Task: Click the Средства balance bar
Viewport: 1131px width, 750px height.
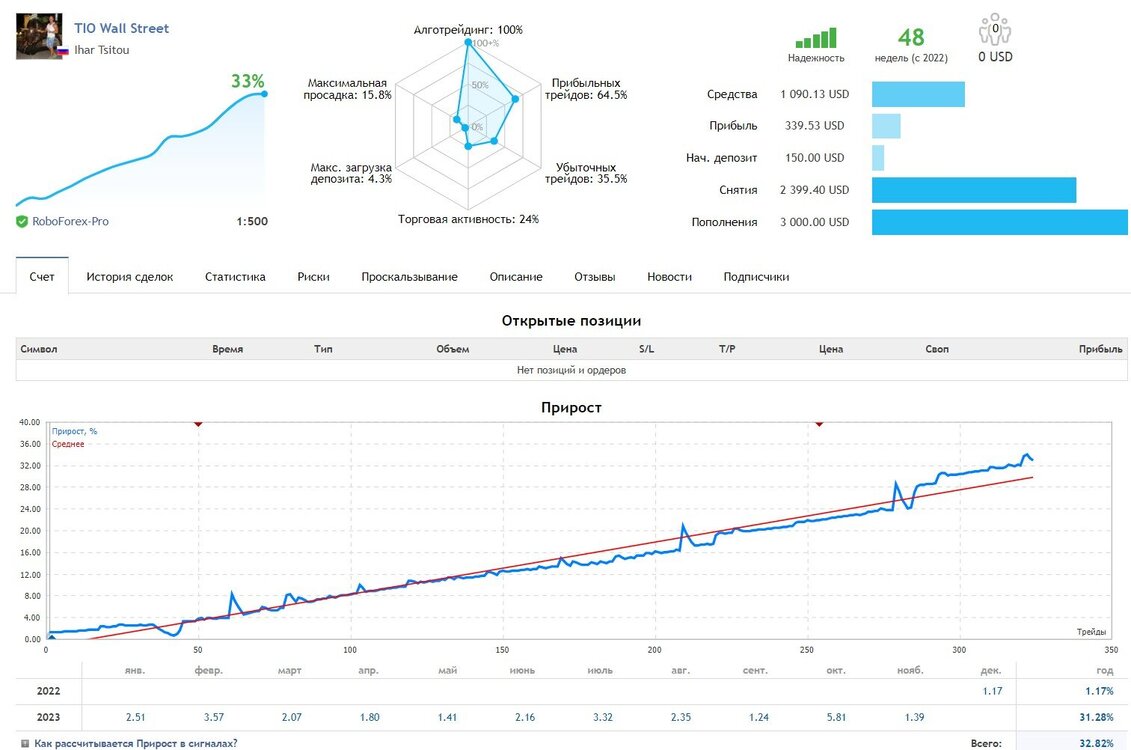Action: (x=918, y=94)
